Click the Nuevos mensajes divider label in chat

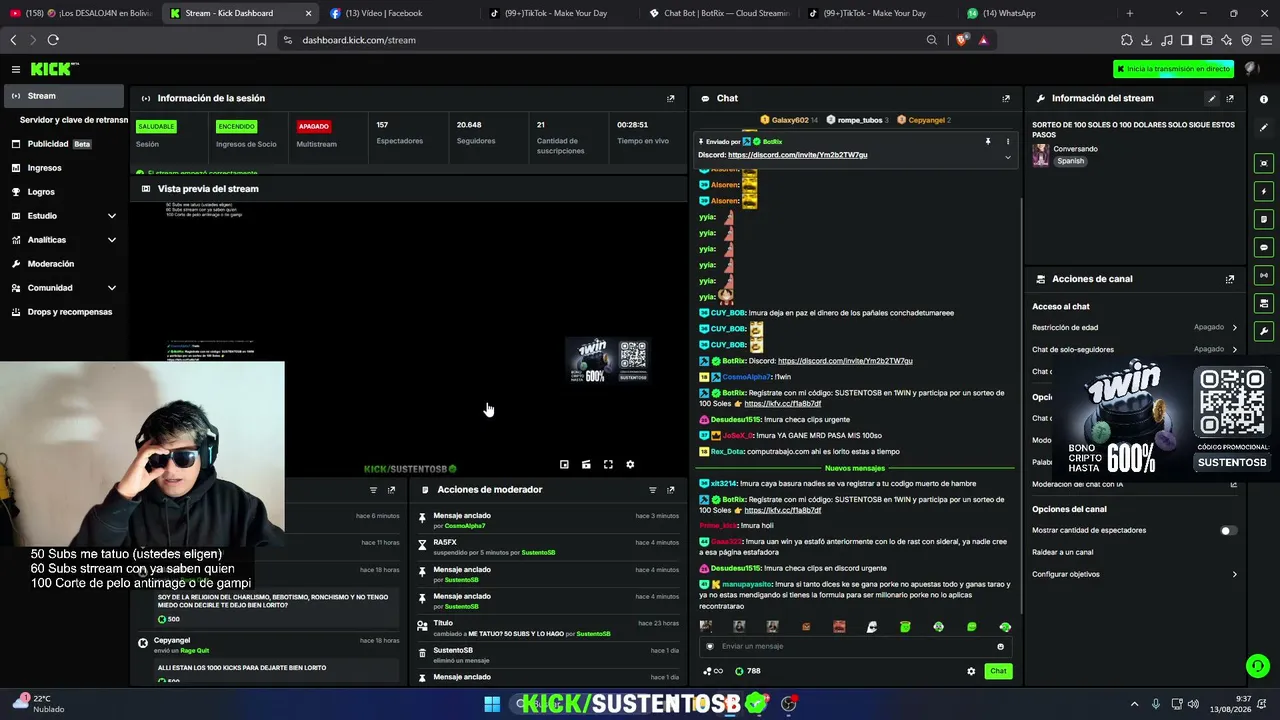[855, 468]
